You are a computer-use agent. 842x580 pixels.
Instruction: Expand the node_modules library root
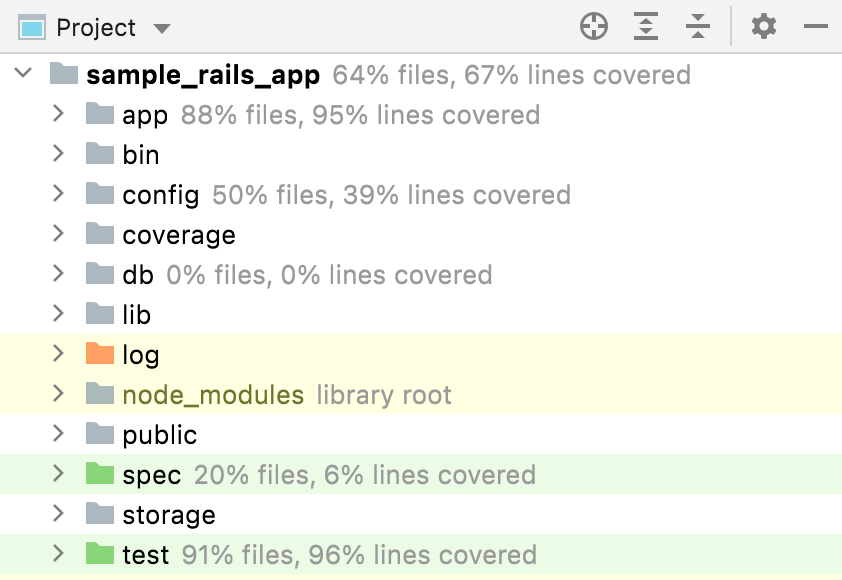pyautogui.click(x=58, y=394)
